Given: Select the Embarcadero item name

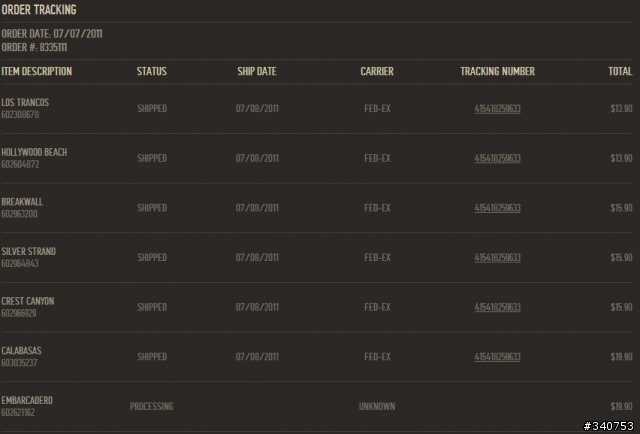Looking at the screenshot, I should [x=27, y=401].
